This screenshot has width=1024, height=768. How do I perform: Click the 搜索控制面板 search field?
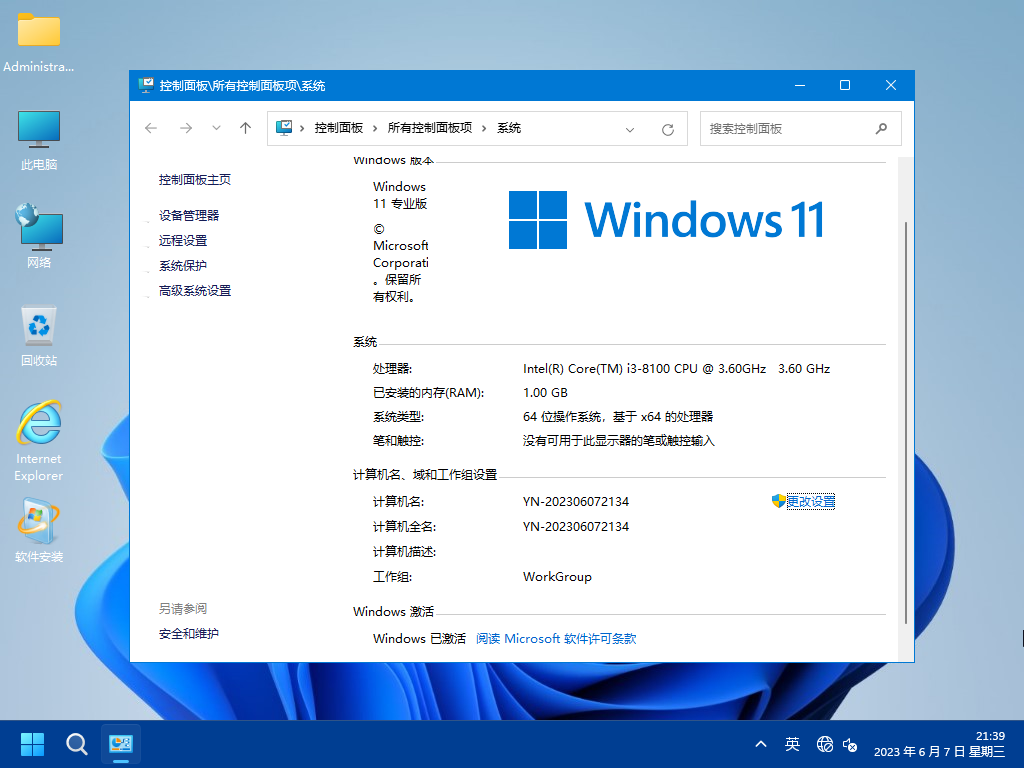(x=785, y=128)
